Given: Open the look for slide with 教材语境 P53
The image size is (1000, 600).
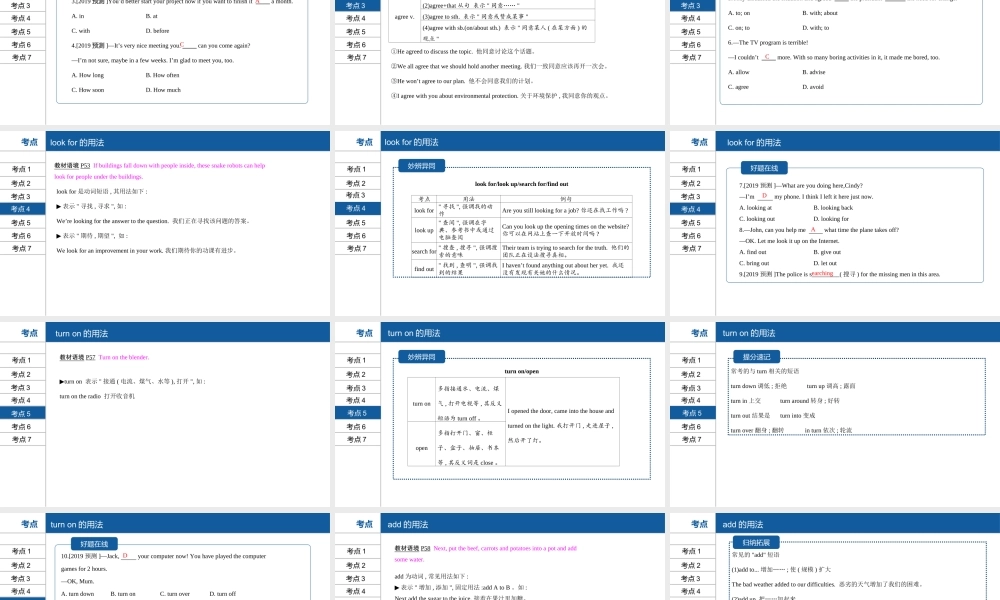Looking at the screenshot, I should tap(165, 223).
